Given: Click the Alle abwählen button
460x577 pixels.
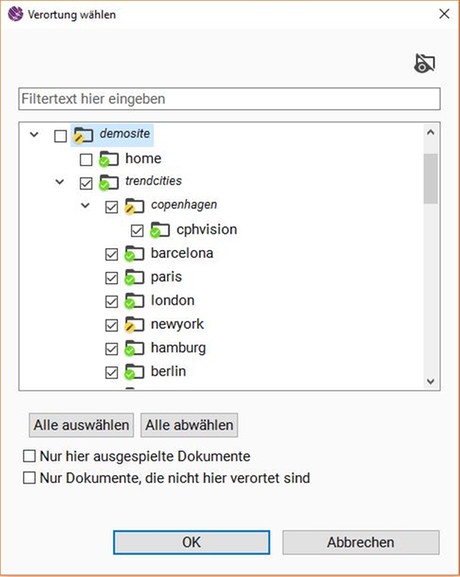Looking at the screenshot, I should [x=189, y=425].
